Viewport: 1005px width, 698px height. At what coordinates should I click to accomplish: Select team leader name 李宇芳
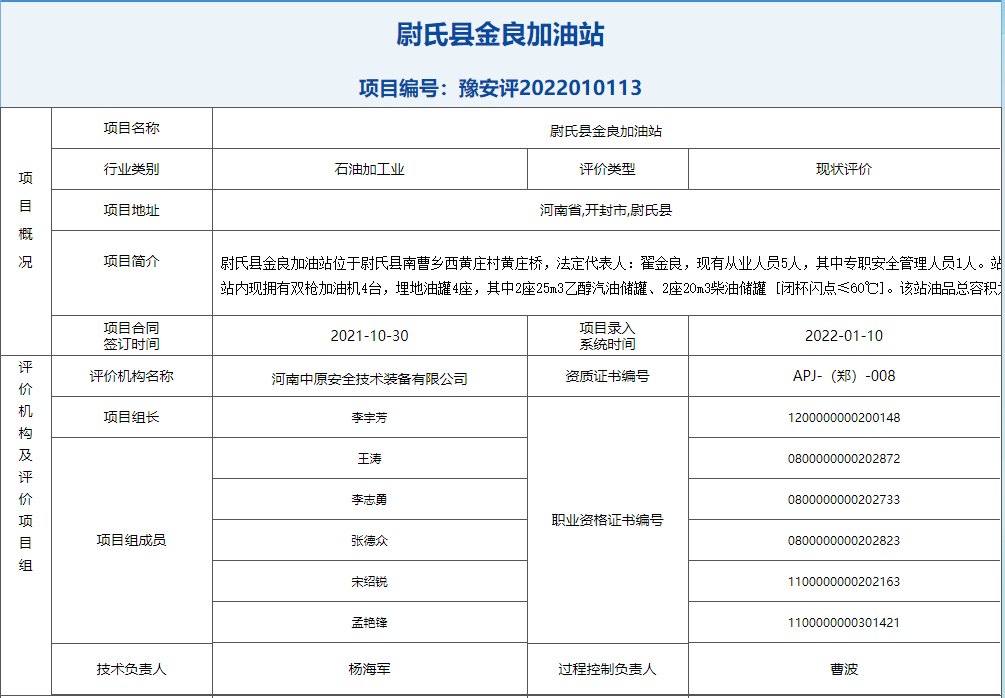coord(370,418)
